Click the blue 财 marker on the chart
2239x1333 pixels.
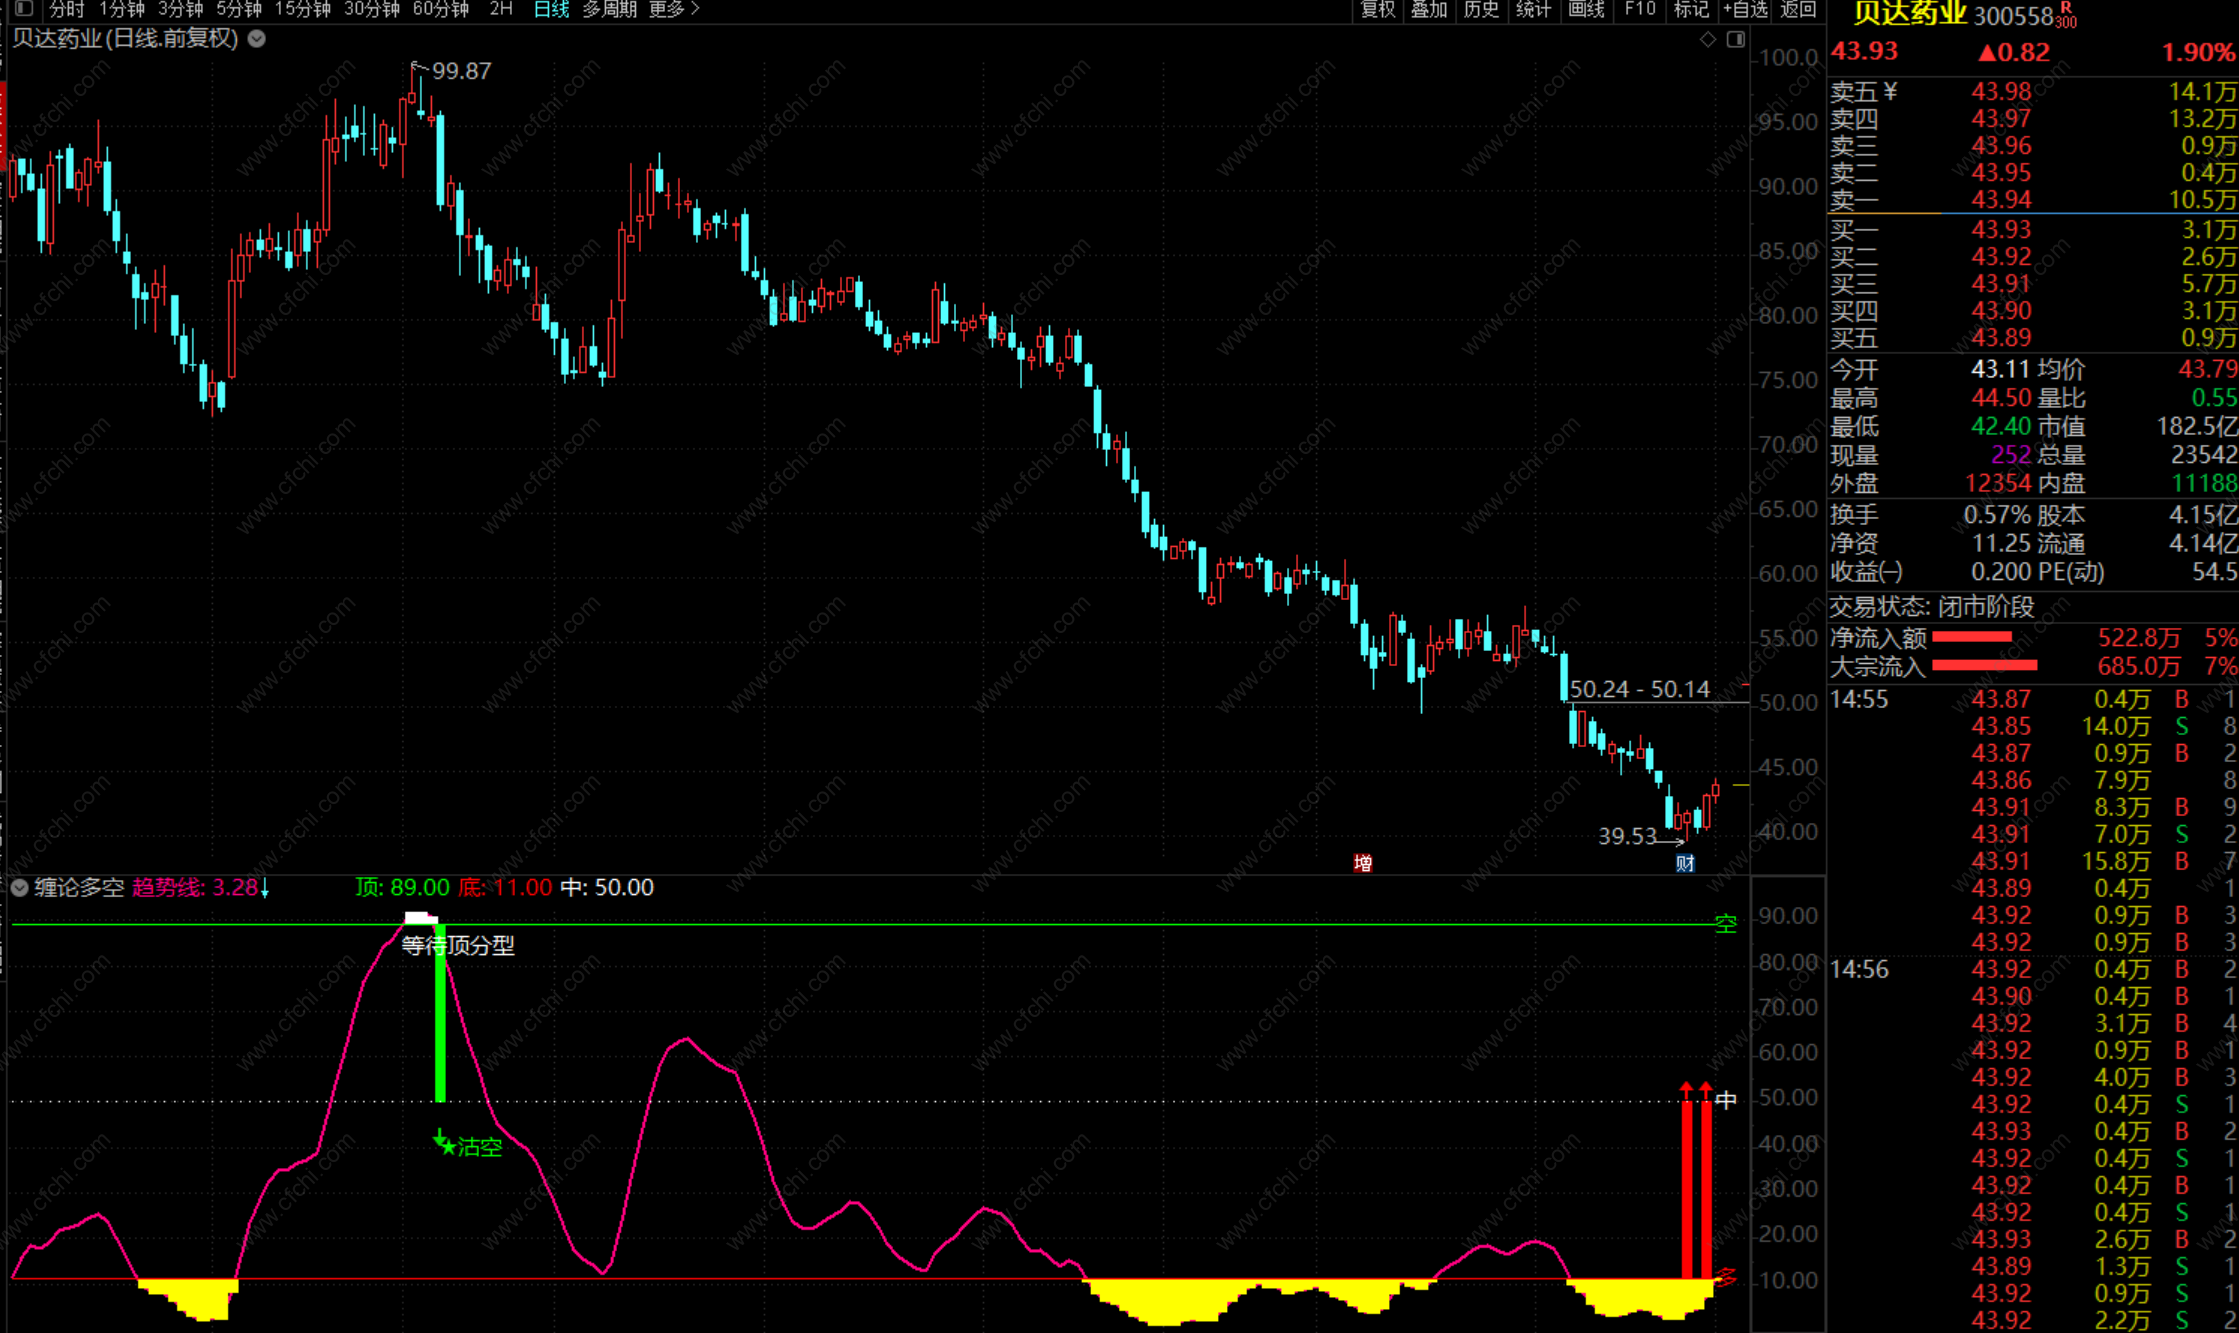point(1685,863)
